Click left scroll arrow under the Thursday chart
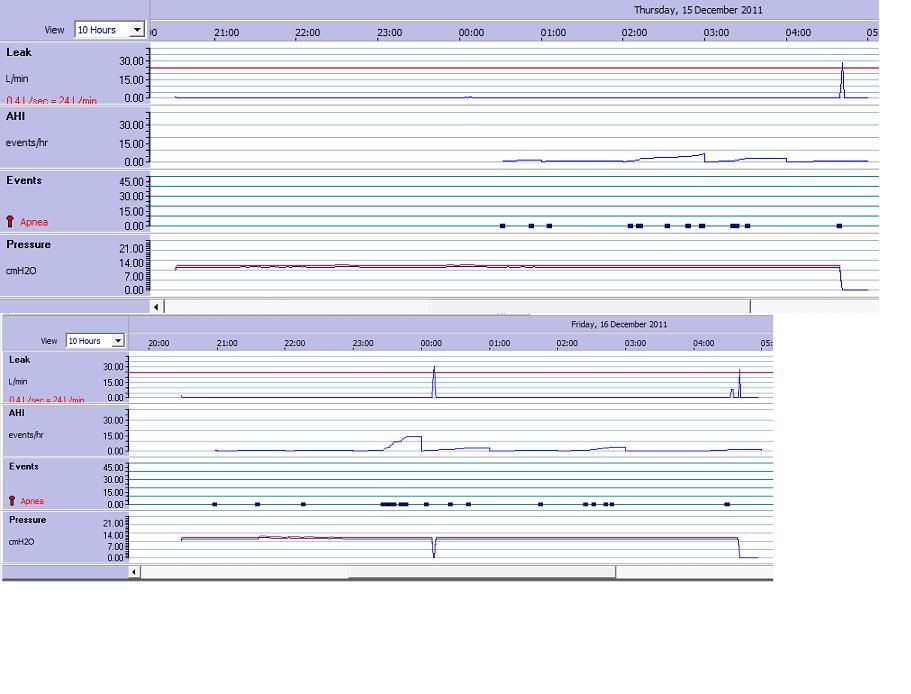The height and width of the screenshot is (694, 911). pos(157,306)
